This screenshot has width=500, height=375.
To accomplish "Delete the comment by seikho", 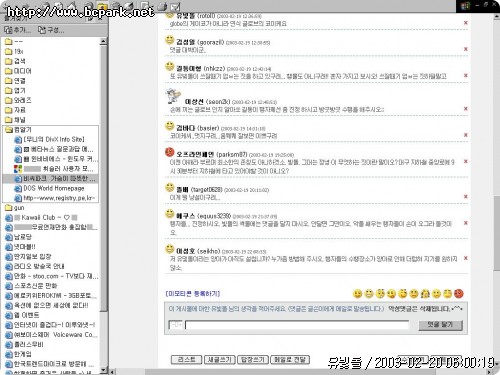I will [466, 258].
